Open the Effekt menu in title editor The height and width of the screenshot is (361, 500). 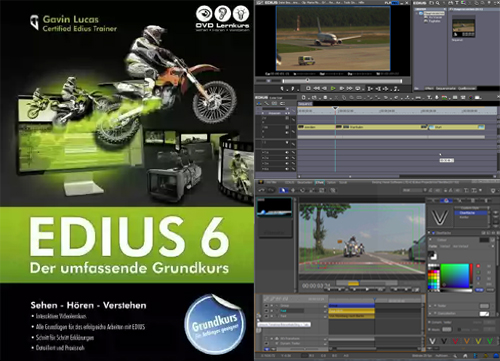[319, 182]
